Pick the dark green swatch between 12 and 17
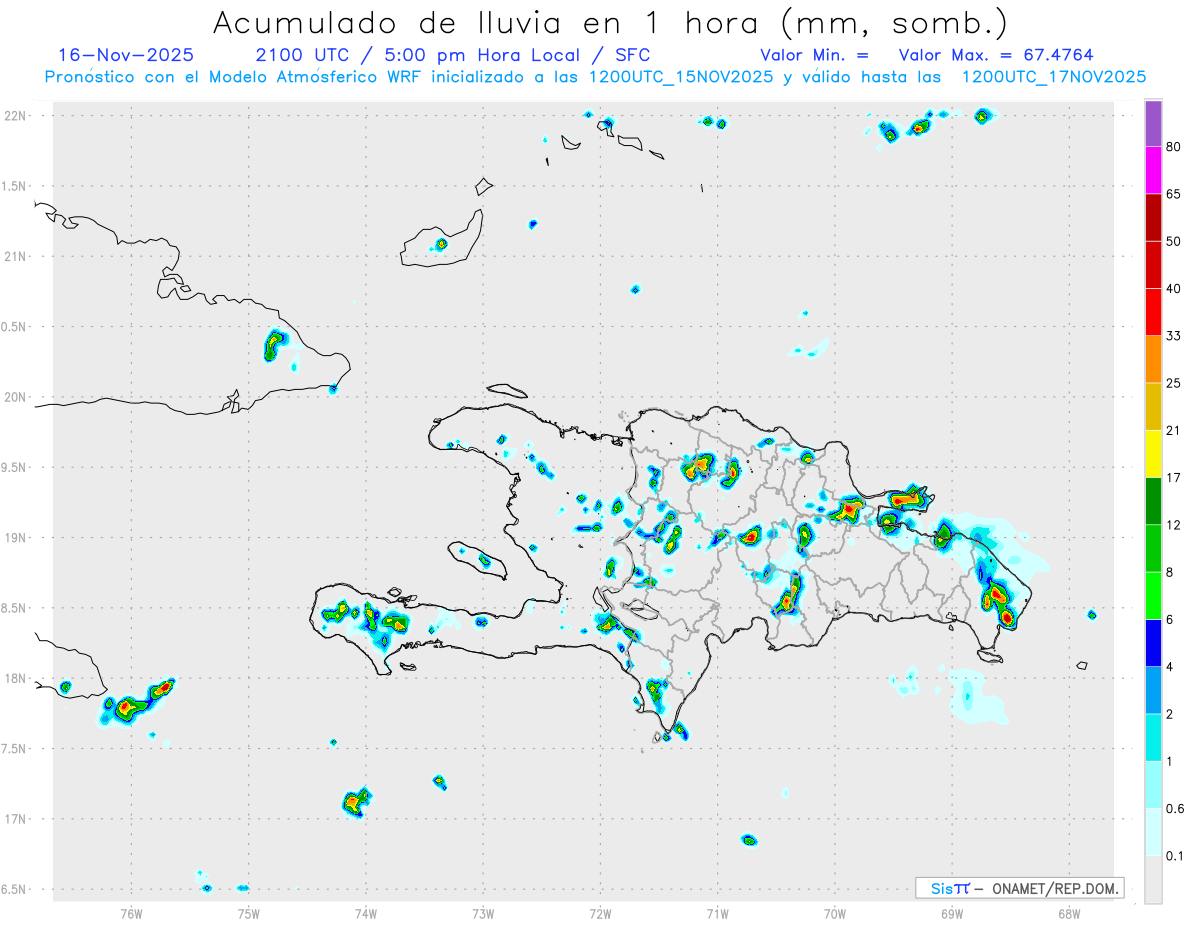 tap(1153, 501)
